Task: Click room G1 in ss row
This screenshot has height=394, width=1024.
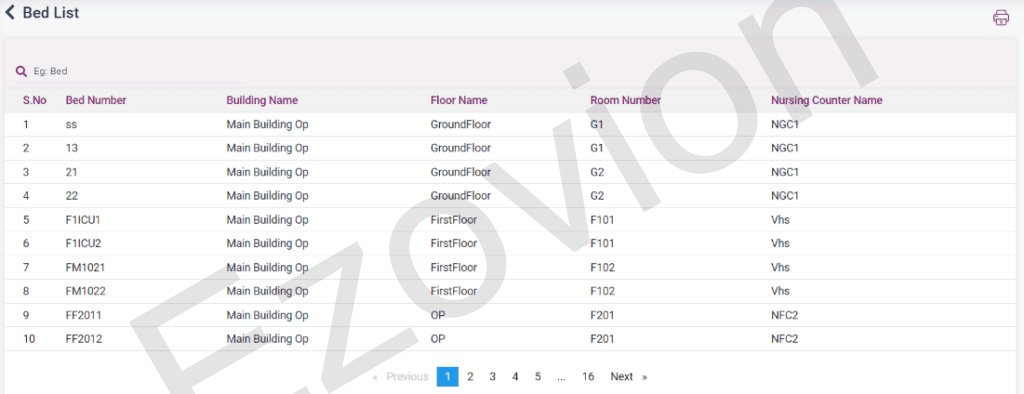Action: tap(597, 124)
